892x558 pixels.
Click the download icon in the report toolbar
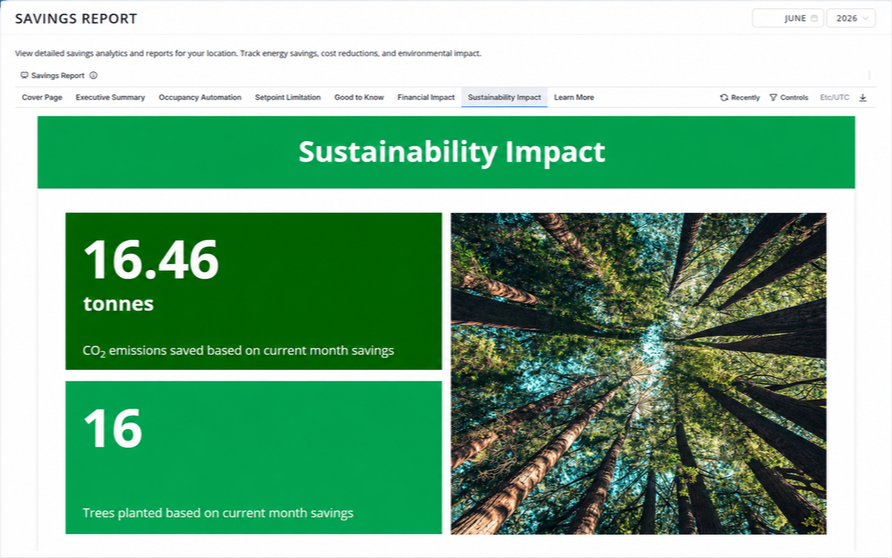coord(863,98)
